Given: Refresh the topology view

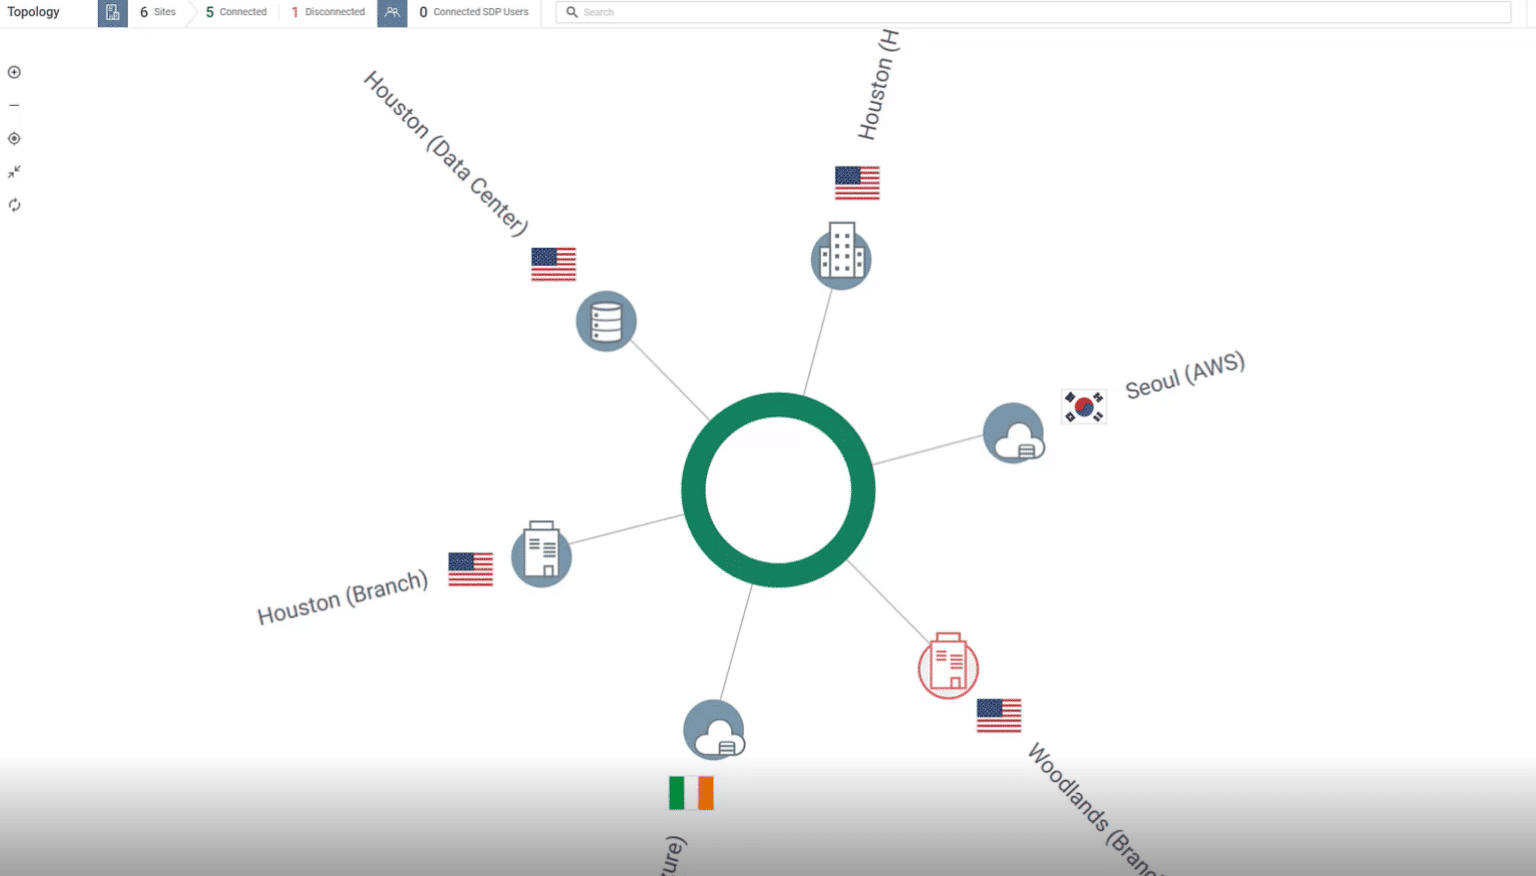Looking at the screenshot, I should coord(14,205).
